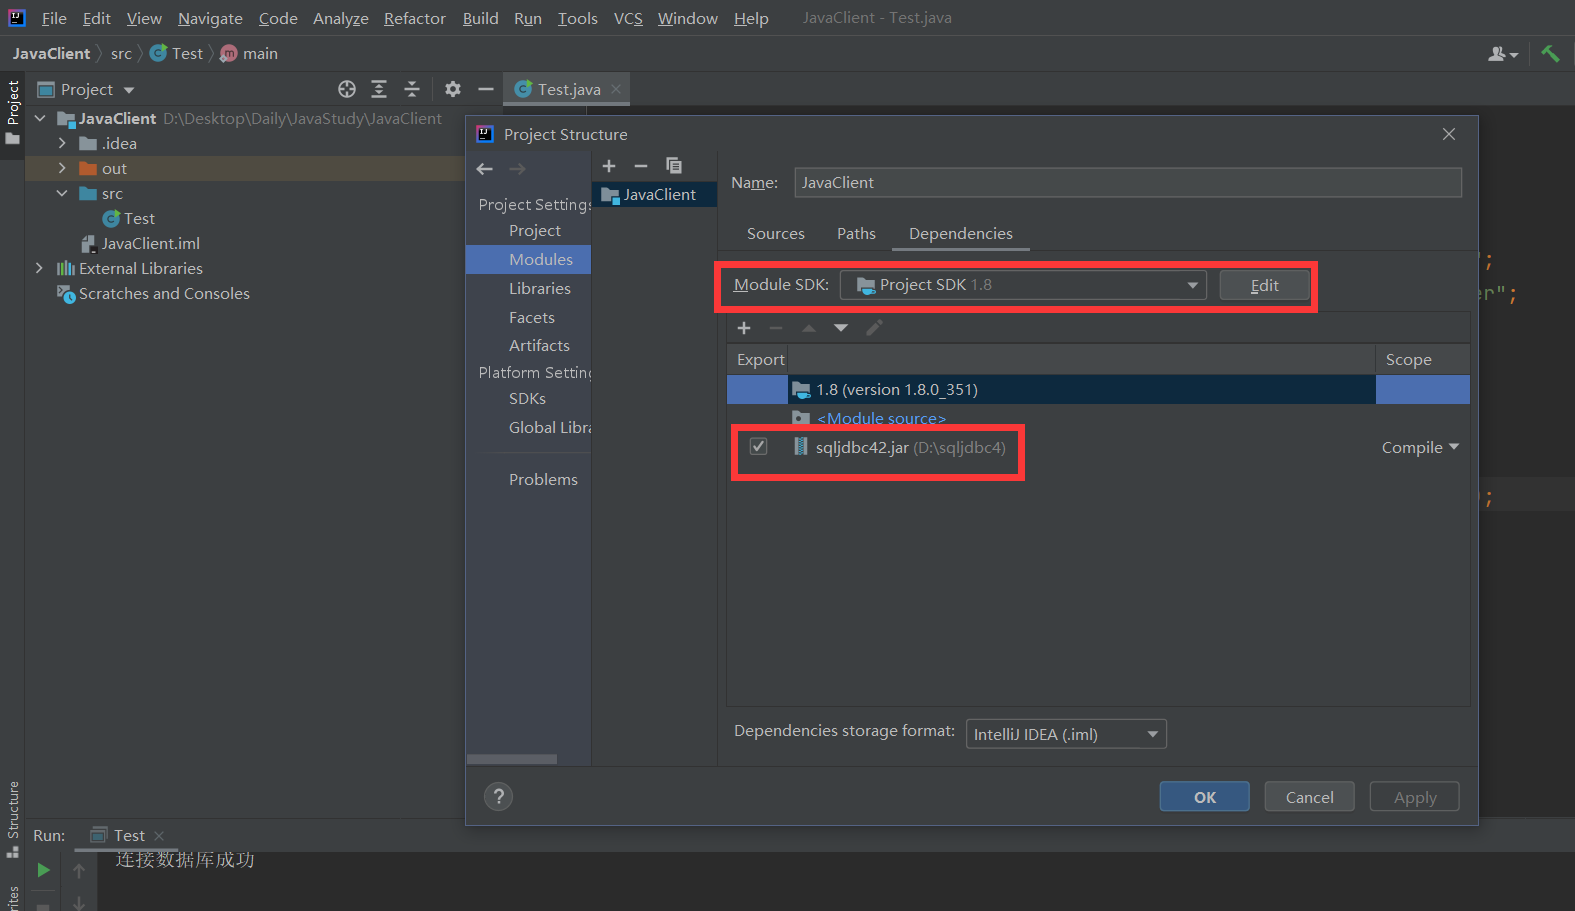Click the main method breadcrumb
Screen dimensions: 1575x911
[249, 54]
